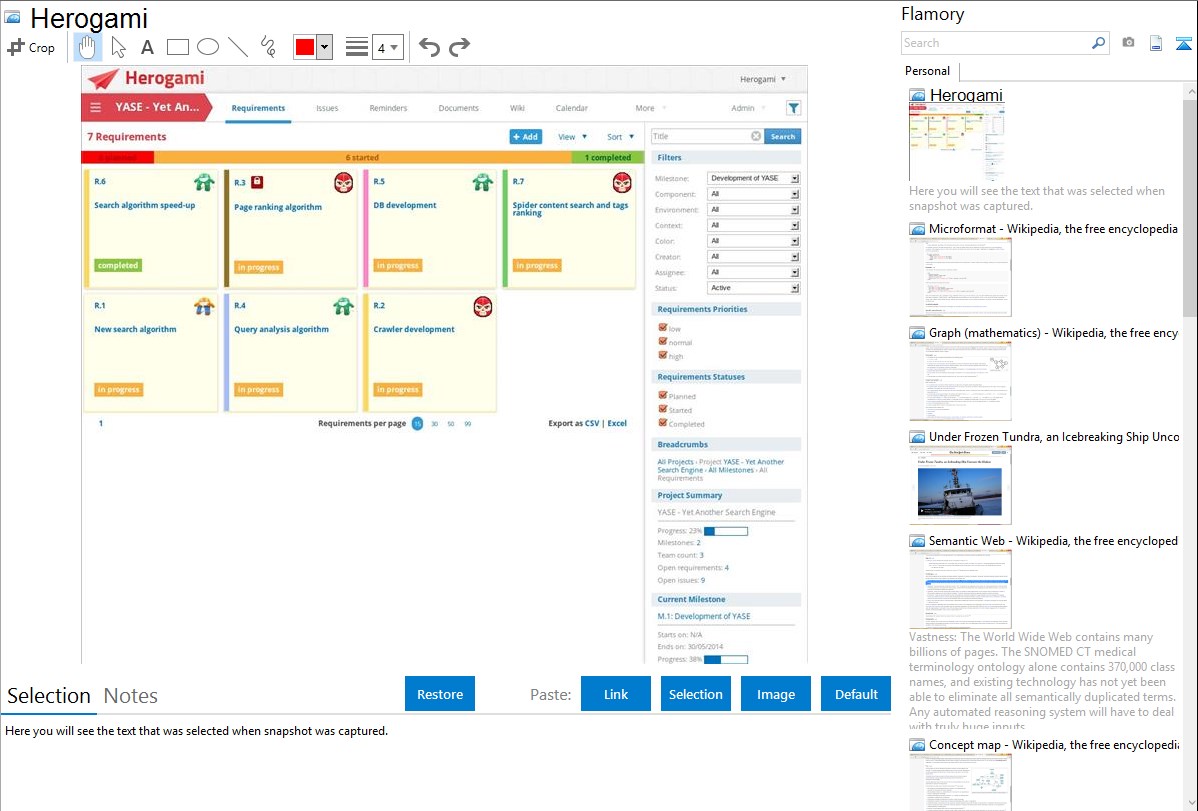The height and width of the screenshot is (811, 1198).
Task: Open the Wiki tab
Action: [517, 109]
